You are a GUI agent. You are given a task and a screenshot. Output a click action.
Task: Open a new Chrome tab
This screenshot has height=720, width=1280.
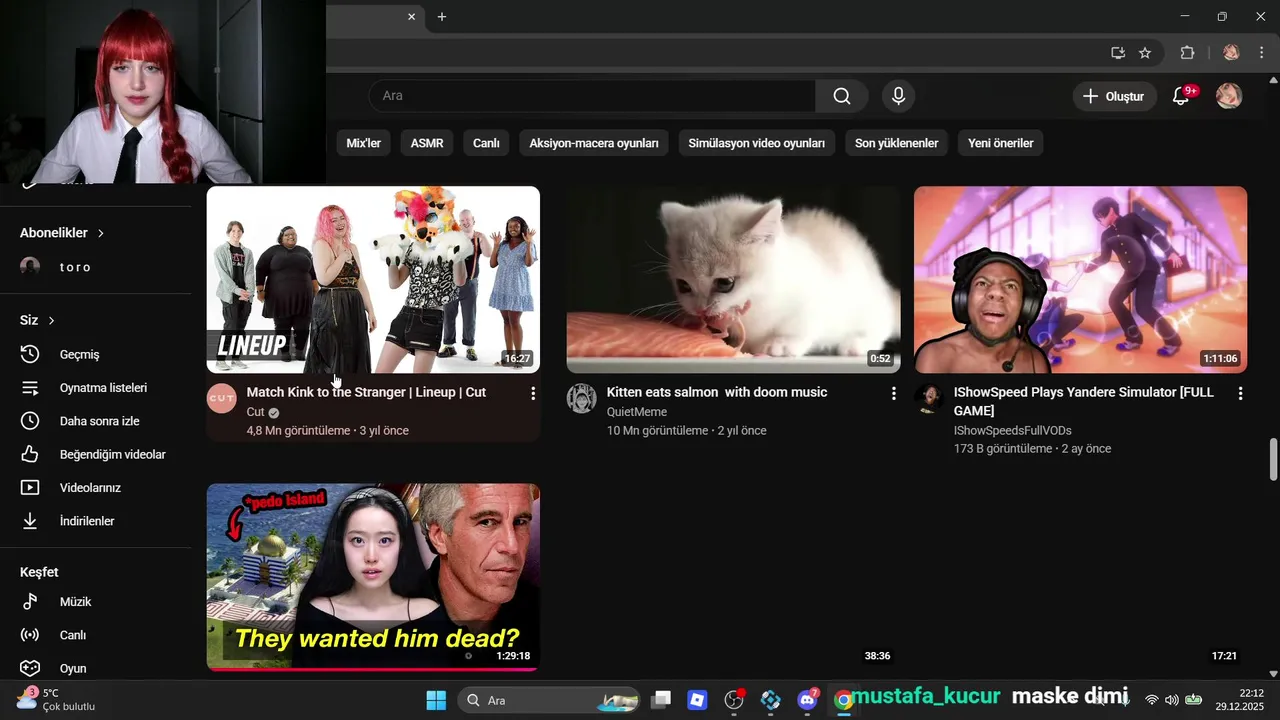[441, 17]
